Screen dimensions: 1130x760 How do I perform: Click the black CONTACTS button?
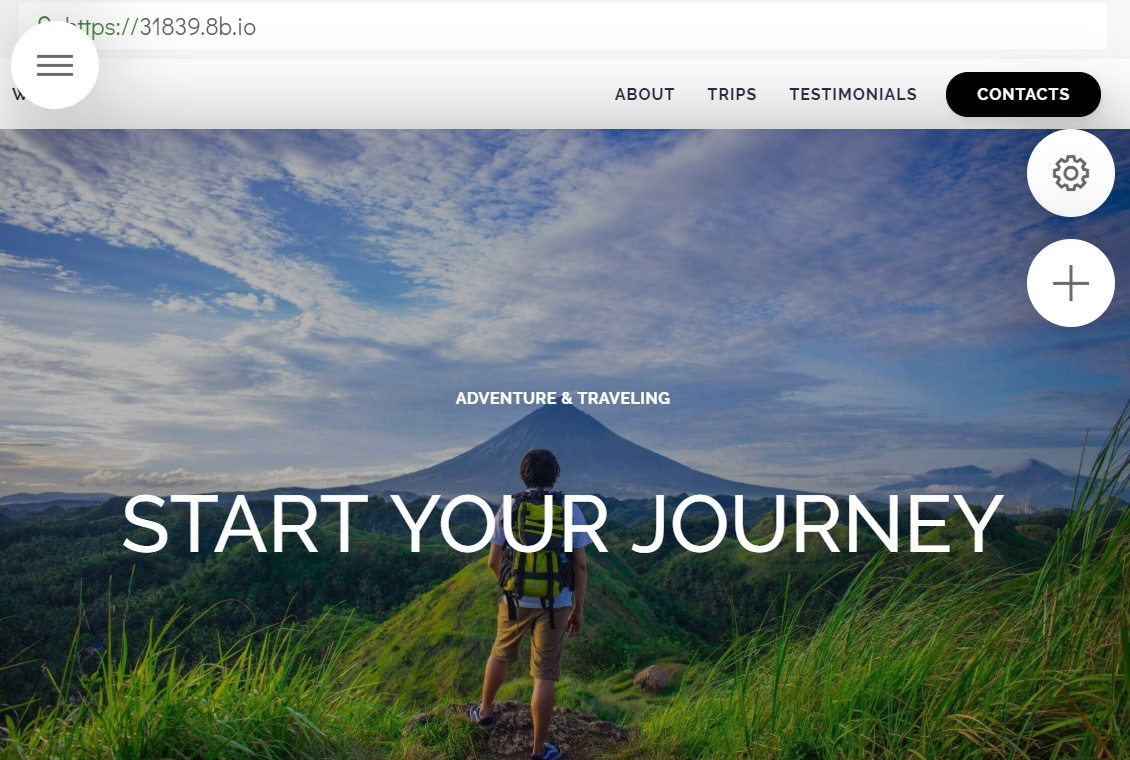click(1023, 94)
